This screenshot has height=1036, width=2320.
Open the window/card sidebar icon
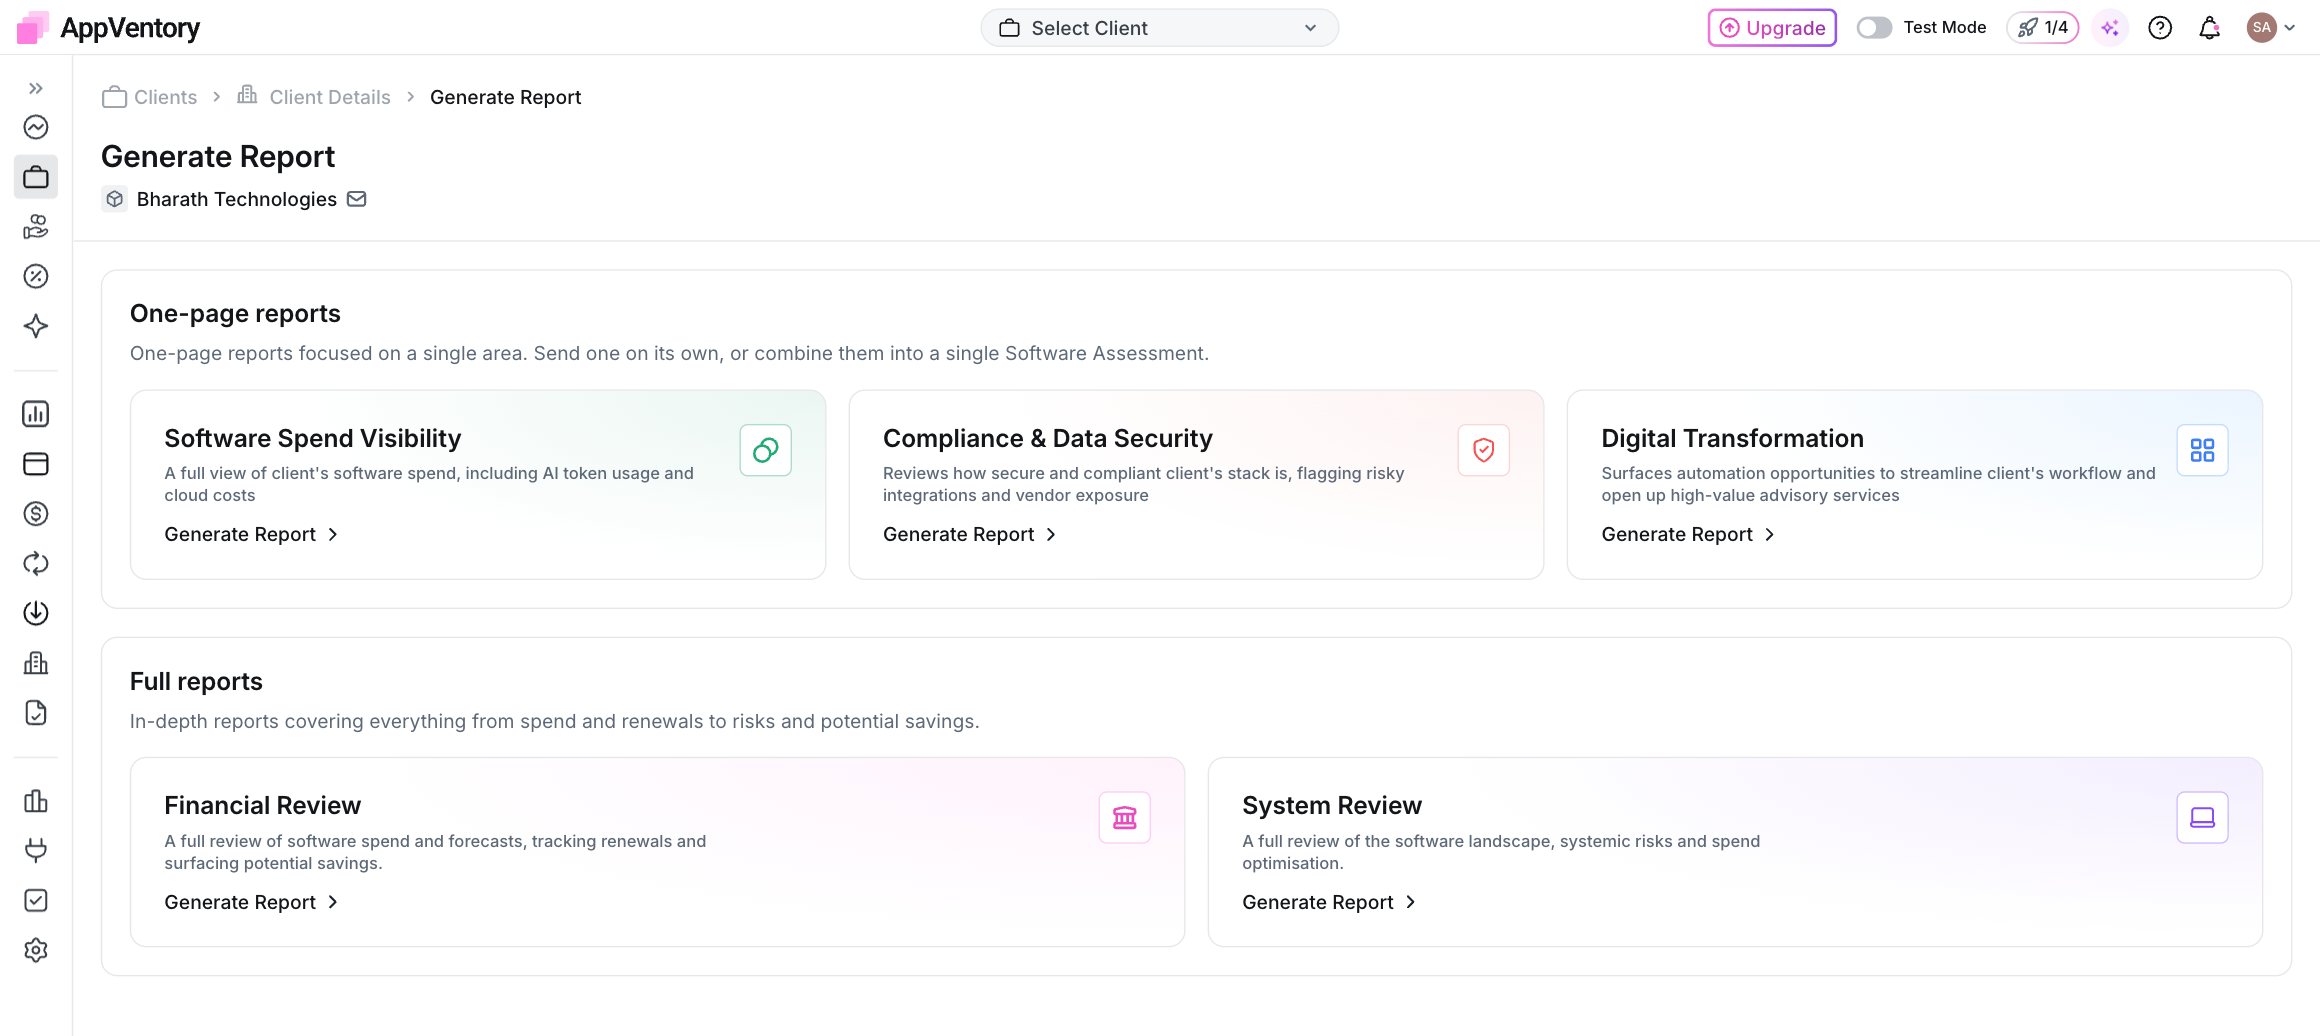point(36,464)
